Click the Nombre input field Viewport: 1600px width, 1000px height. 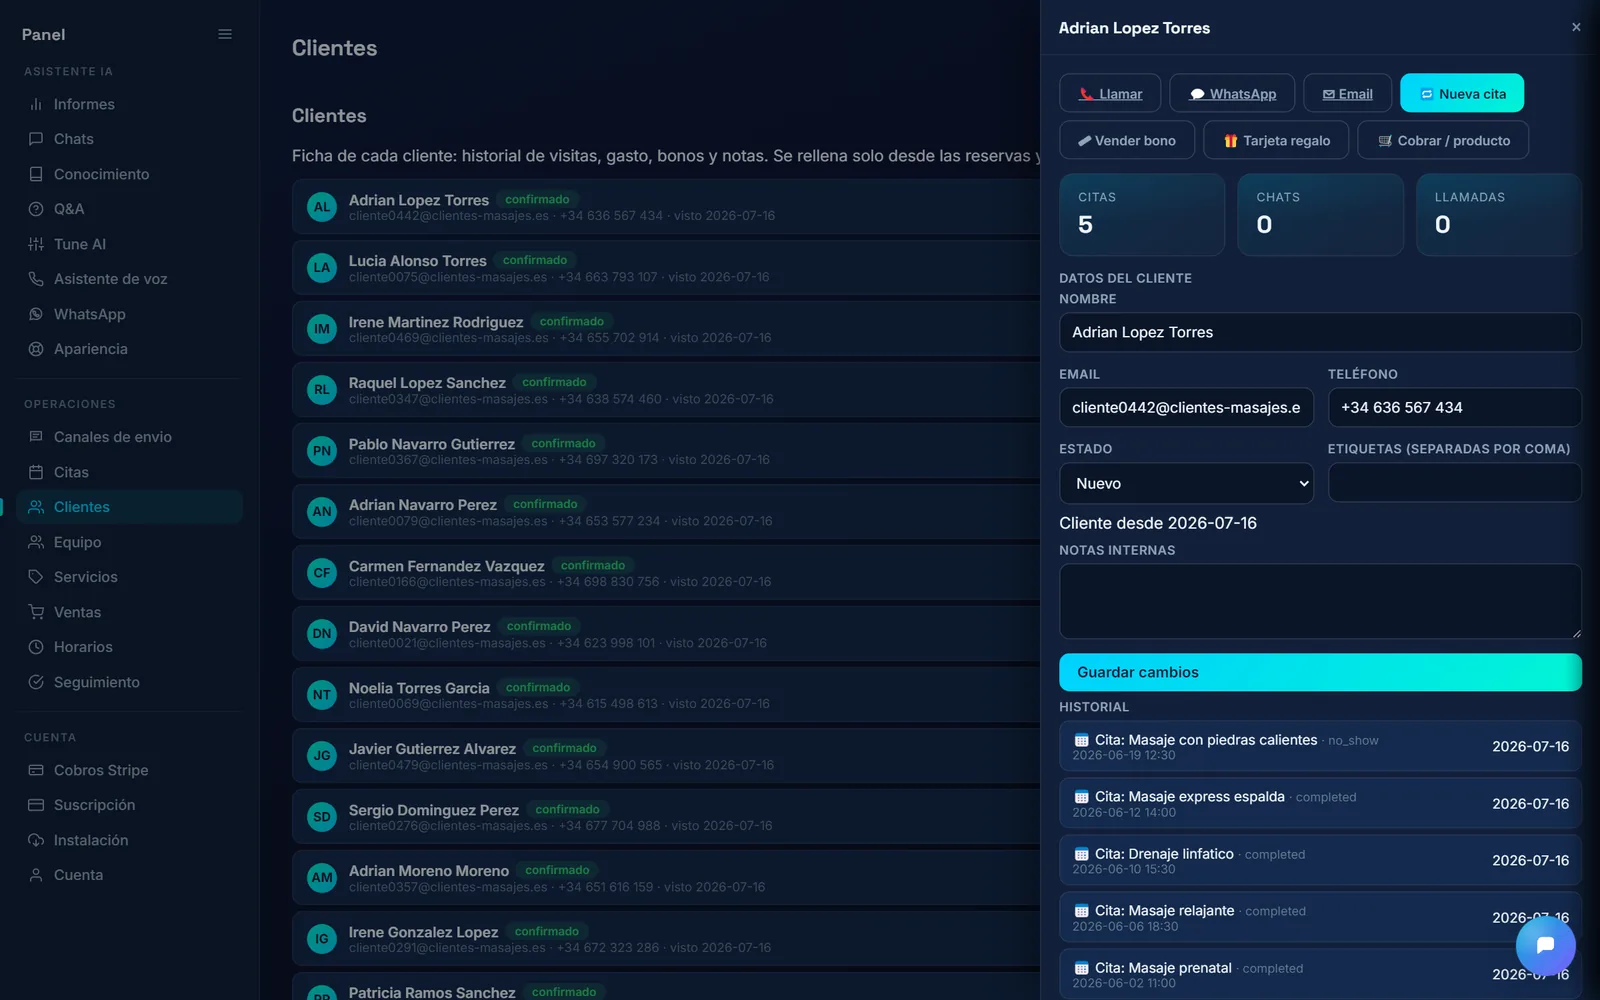1320,332
